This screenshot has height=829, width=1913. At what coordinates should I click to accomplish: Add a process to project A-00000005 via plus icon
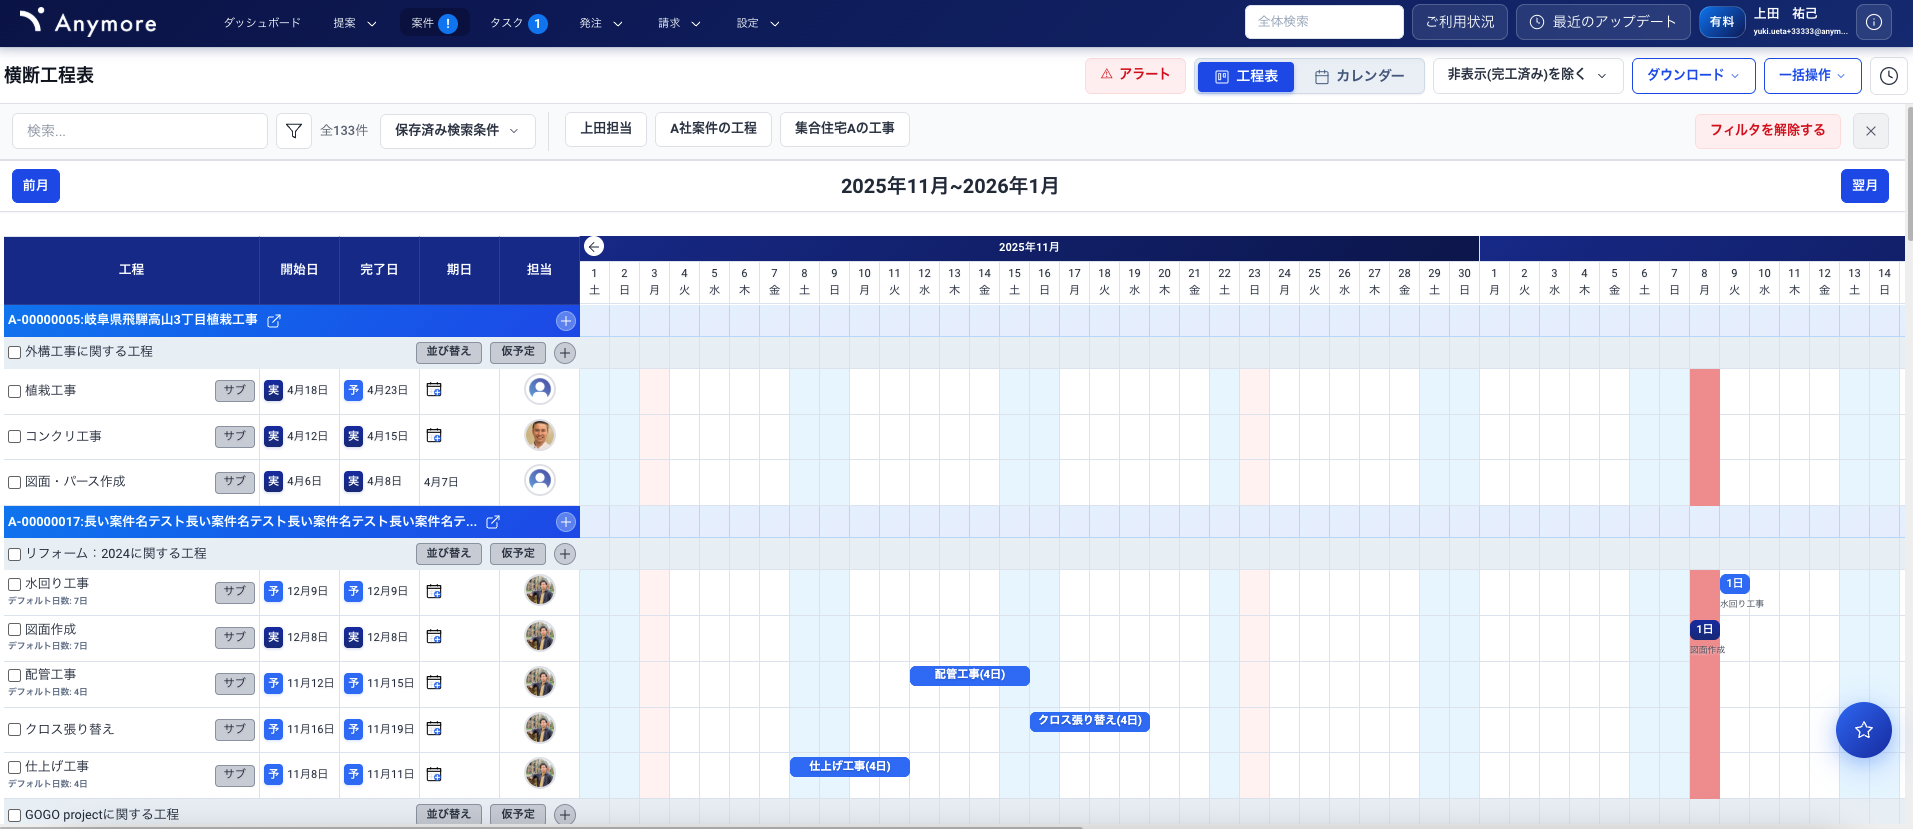coord(566,321)
